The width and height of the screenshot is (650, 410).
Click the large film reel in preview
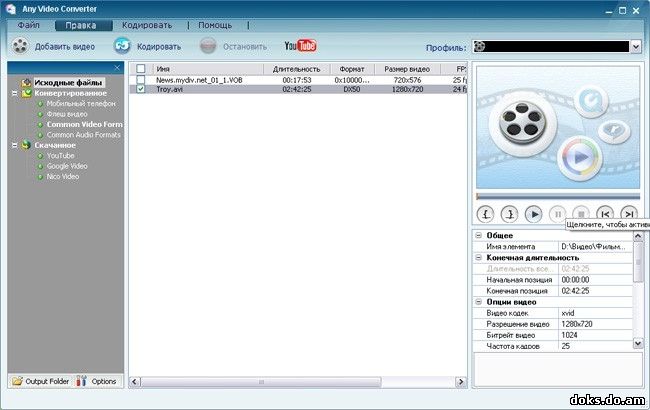tap(522, 123)
